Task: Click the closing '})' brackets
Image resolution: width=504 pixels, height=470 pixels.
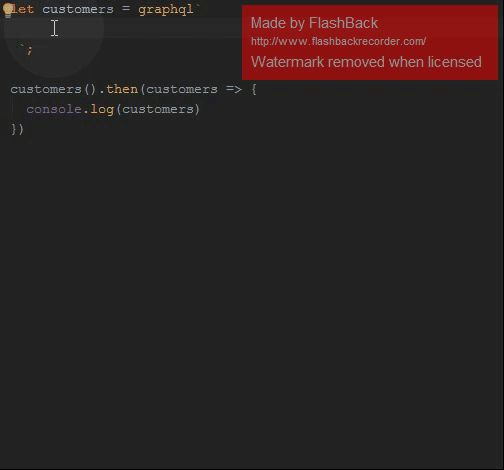Action: (x=17, y=129)
